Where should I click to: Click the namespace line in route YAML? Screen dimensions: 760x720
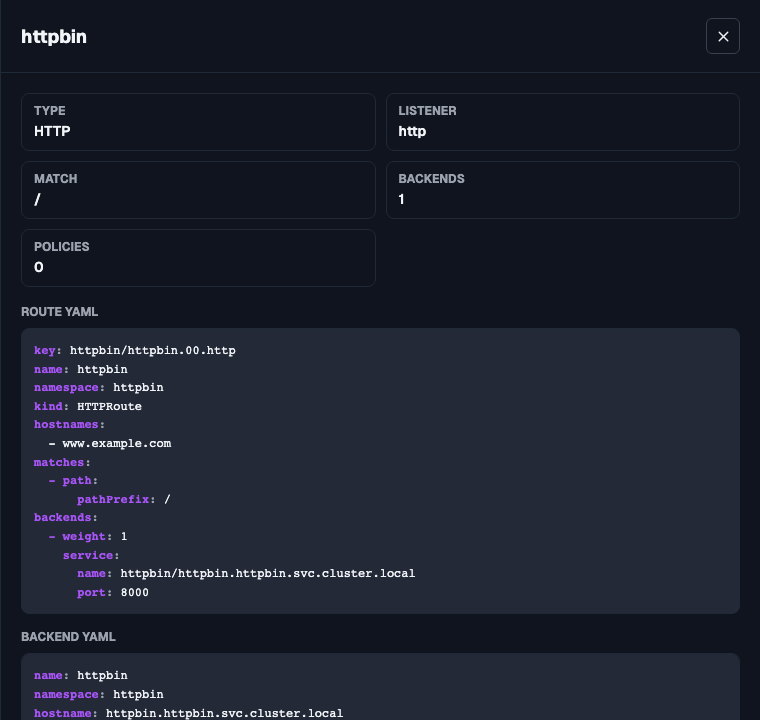pos(99,387)
